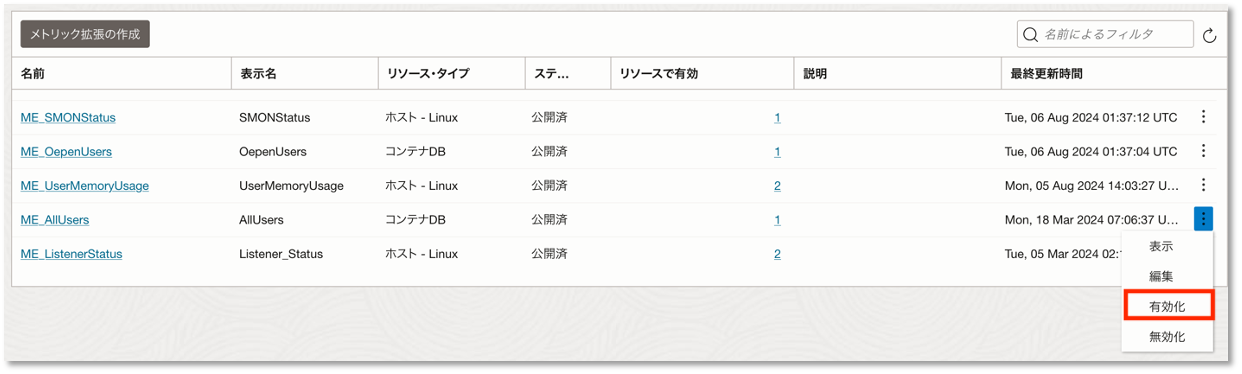Viewport: 1242px width, 374px height.
Task: Click the search magnifier icon
Action: (1031, 35)
